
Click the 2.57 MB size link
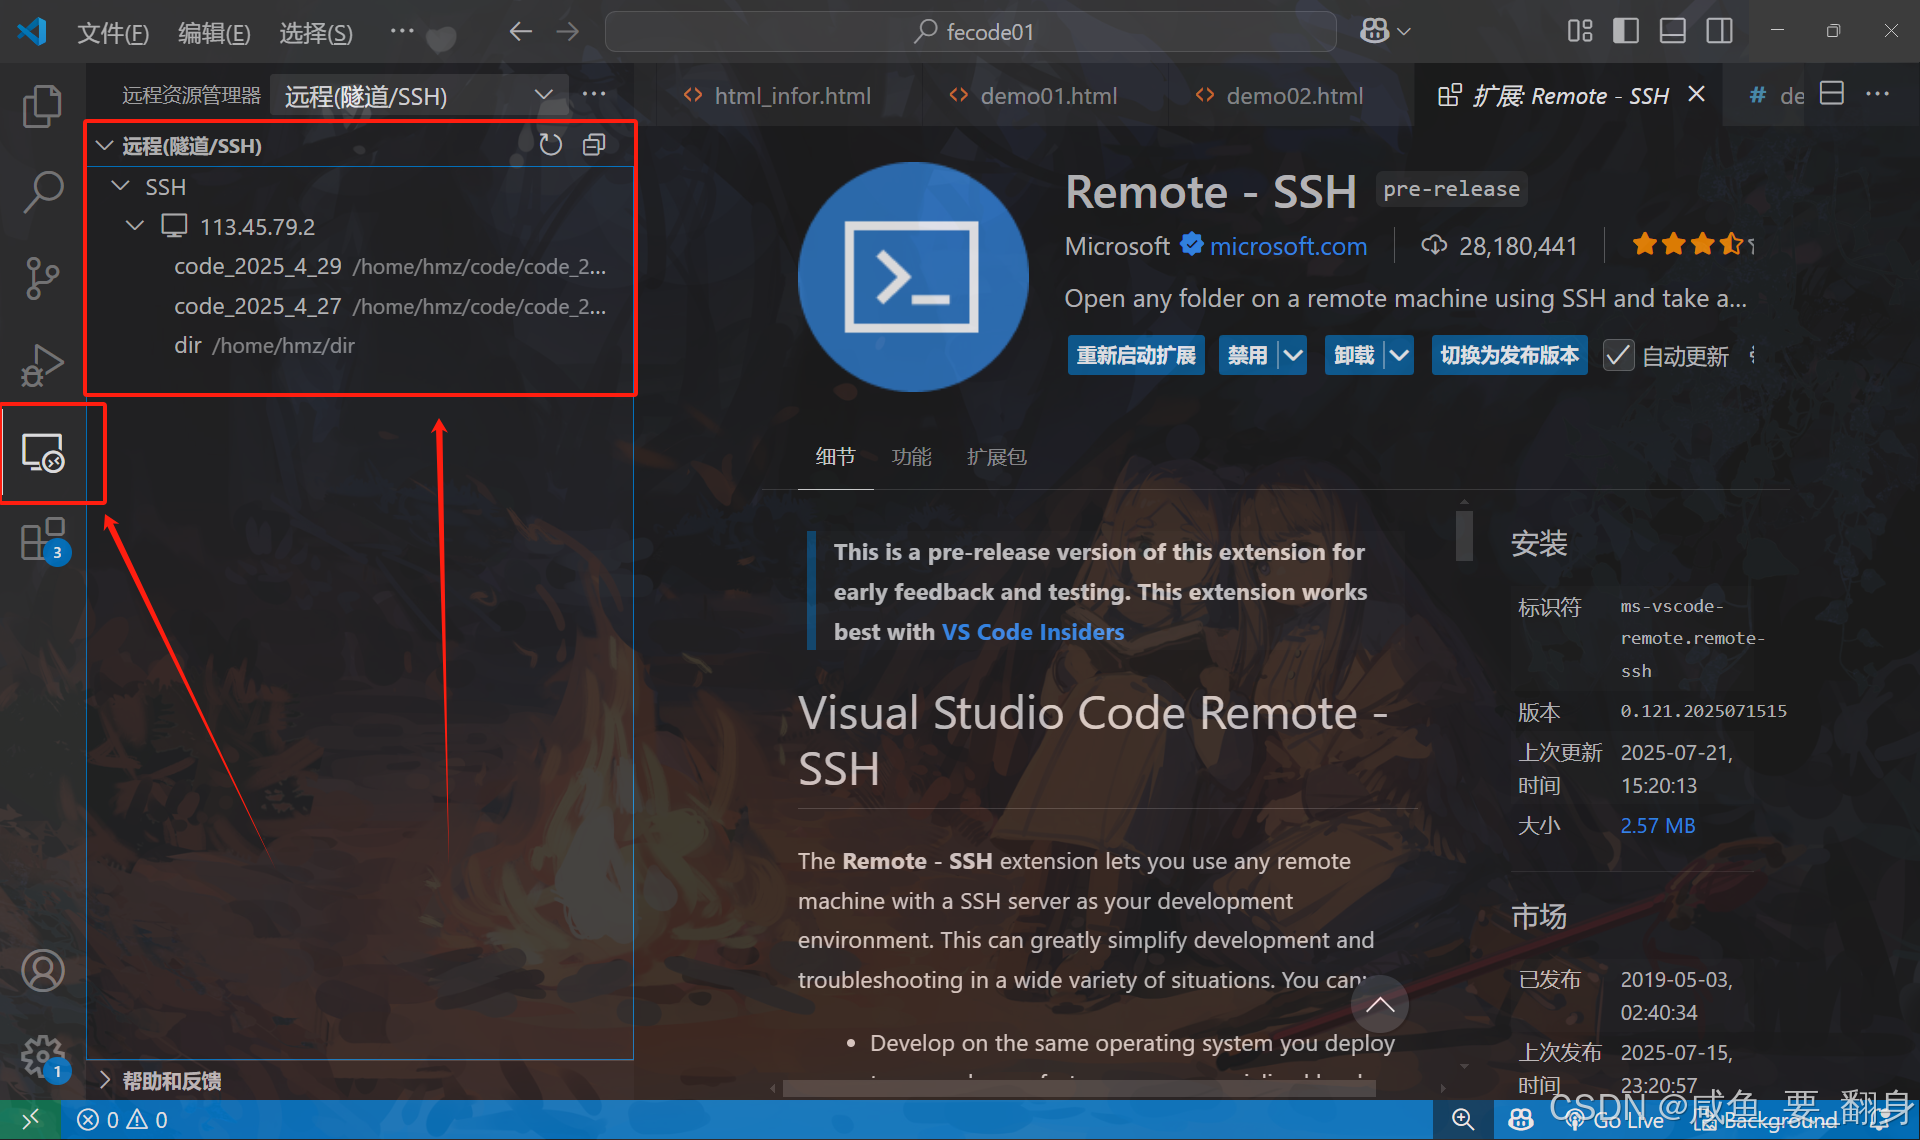(x=1658, y=825)
